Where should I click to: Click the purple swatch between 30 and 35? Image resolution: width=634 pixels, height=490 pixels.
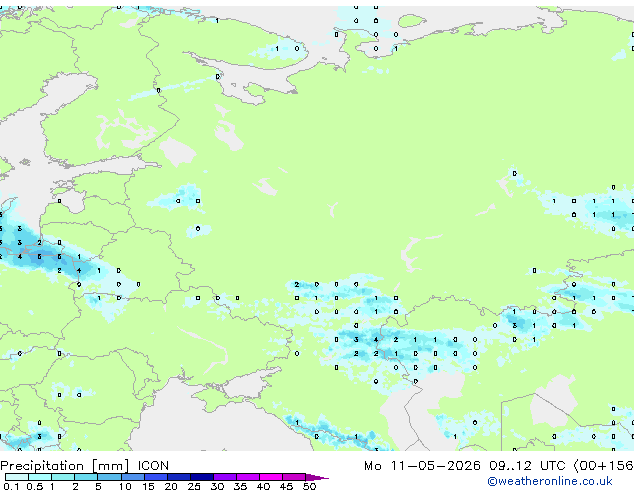pyautogui.click(x=225, y=477)
